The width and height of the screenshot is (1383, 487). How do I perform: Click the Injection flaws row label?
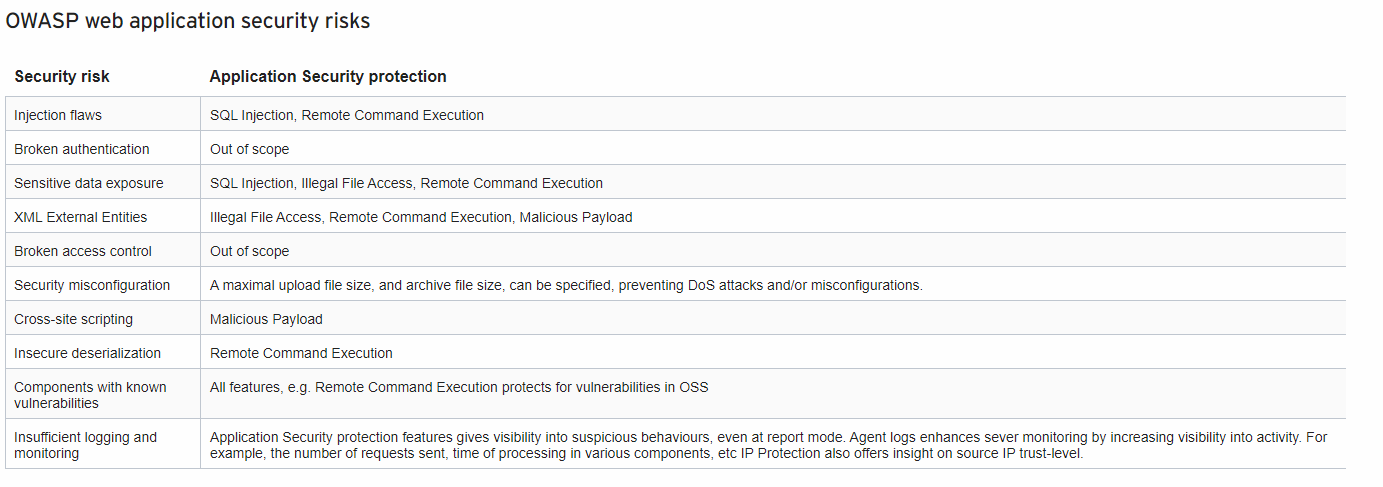(58, 115)
